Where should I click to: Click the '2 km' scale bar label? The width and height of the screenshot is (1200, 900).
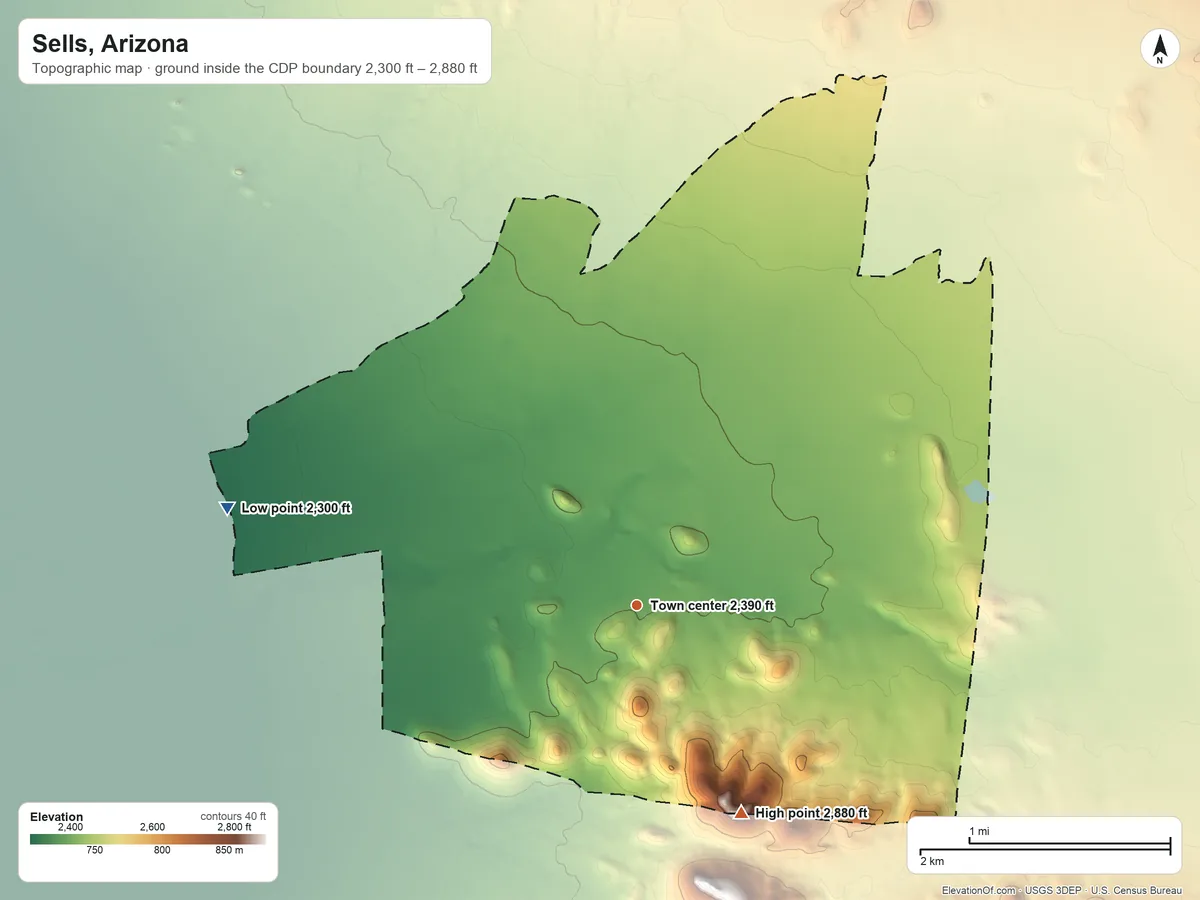point(931,861)
